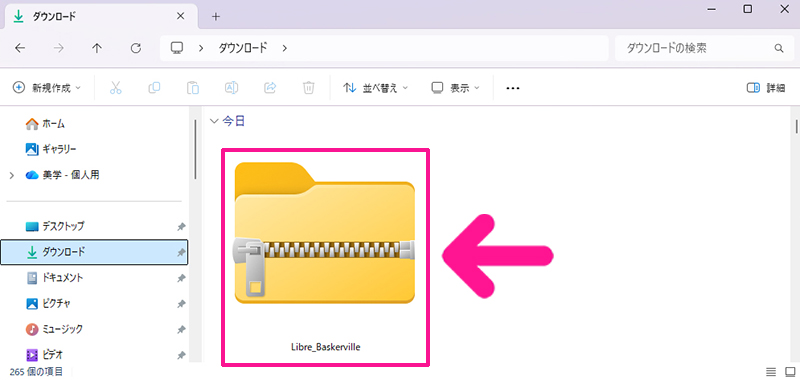Expand chevron after the PC icon in address bar

click(201, 48)
